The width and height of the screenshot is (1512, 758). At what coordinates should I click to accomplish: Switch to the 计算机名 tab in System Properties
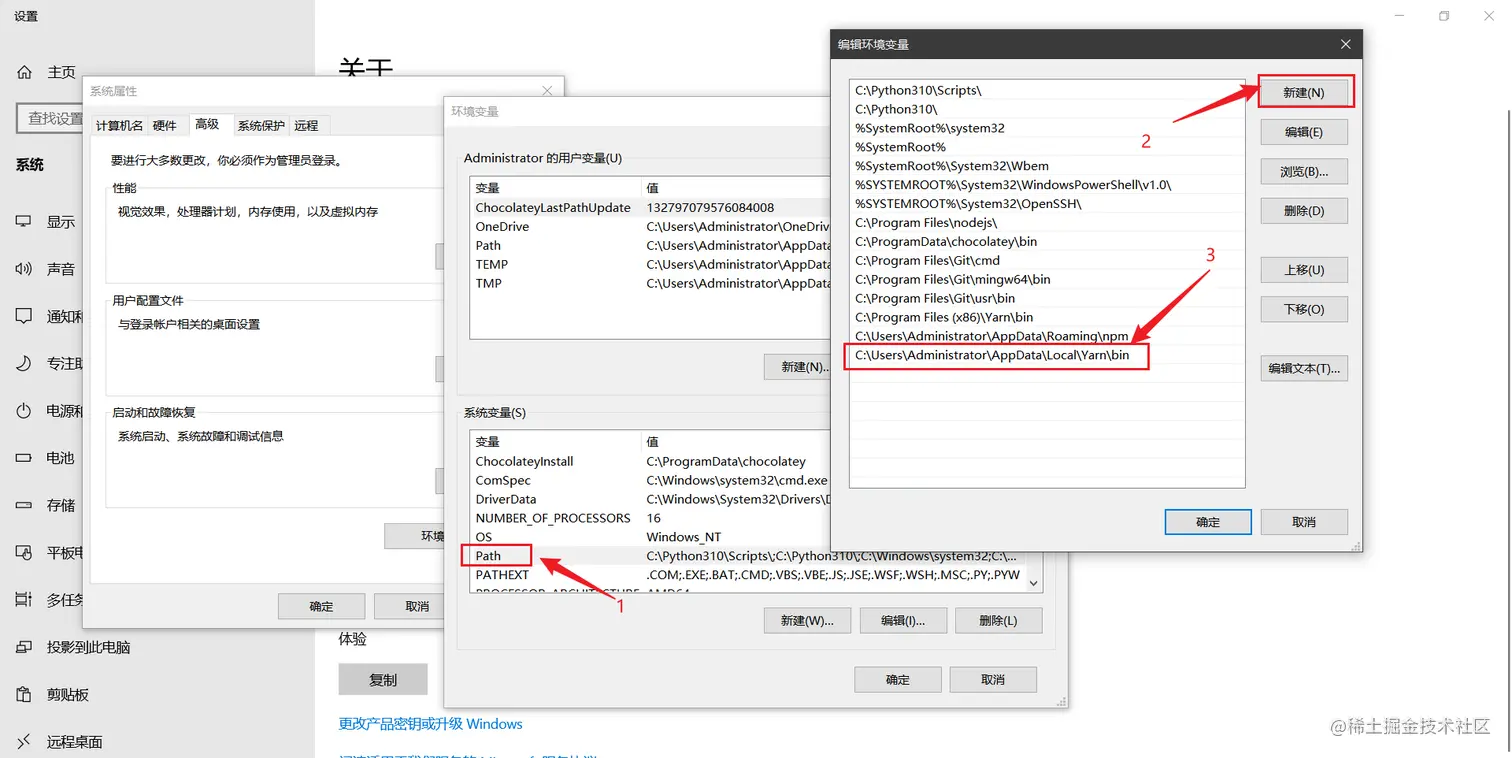(119, 125)
